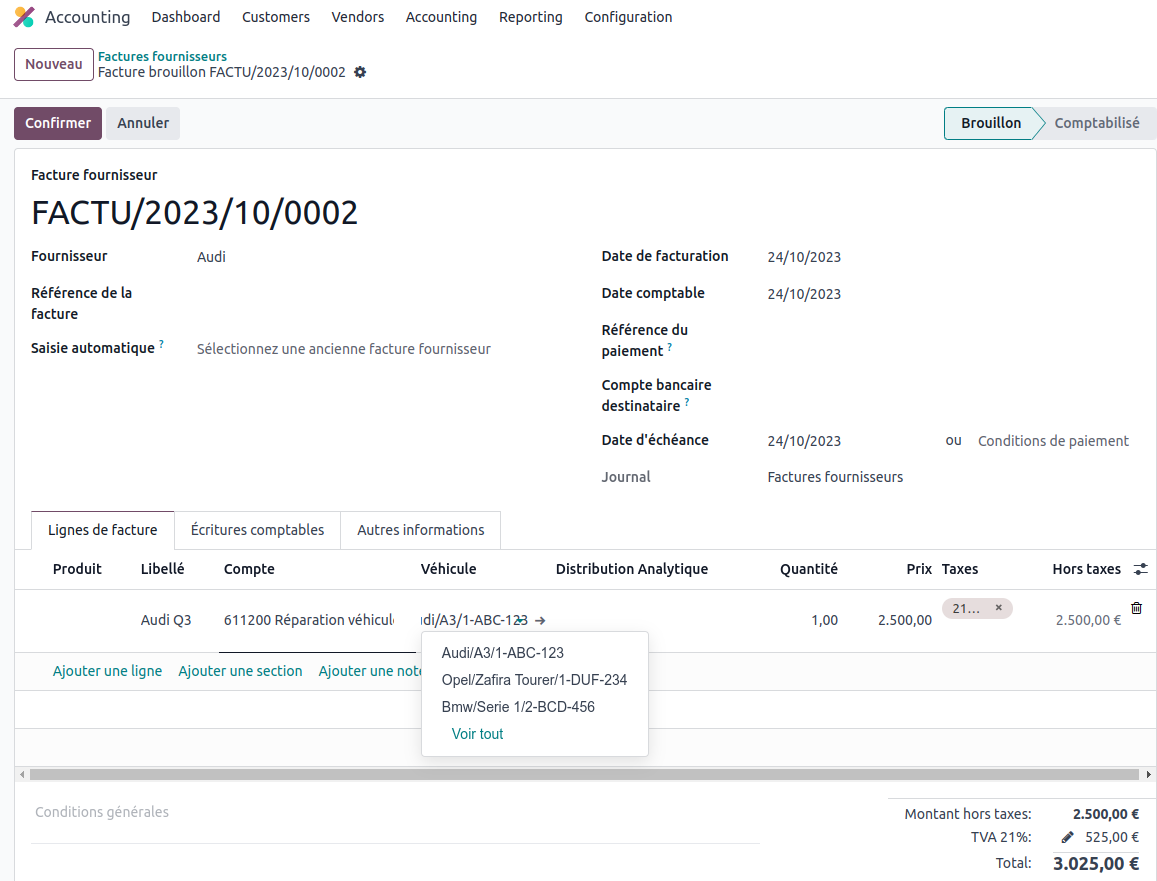Click the Total 3.025,00 € amount
The image size is (1157, 881).
click(1096, 863)
